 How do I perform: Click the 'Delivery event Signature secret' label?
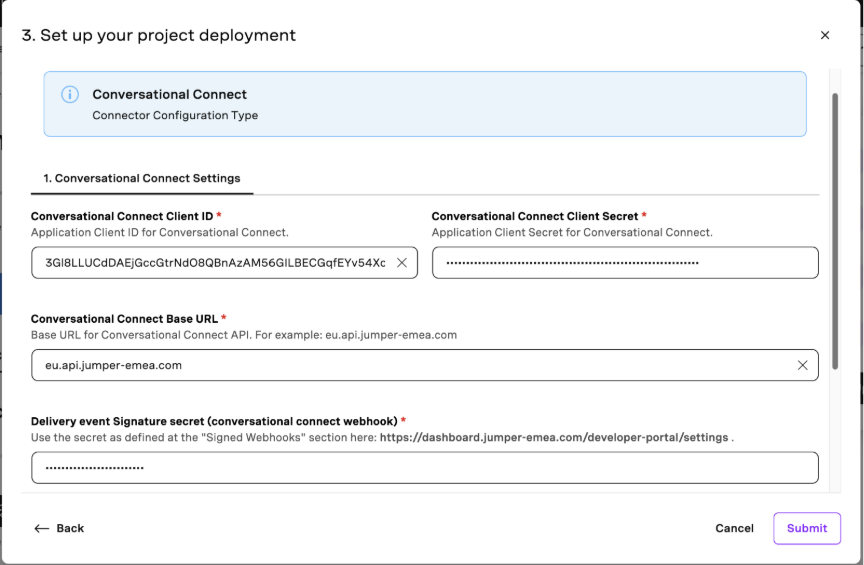(x=214, y=422)
